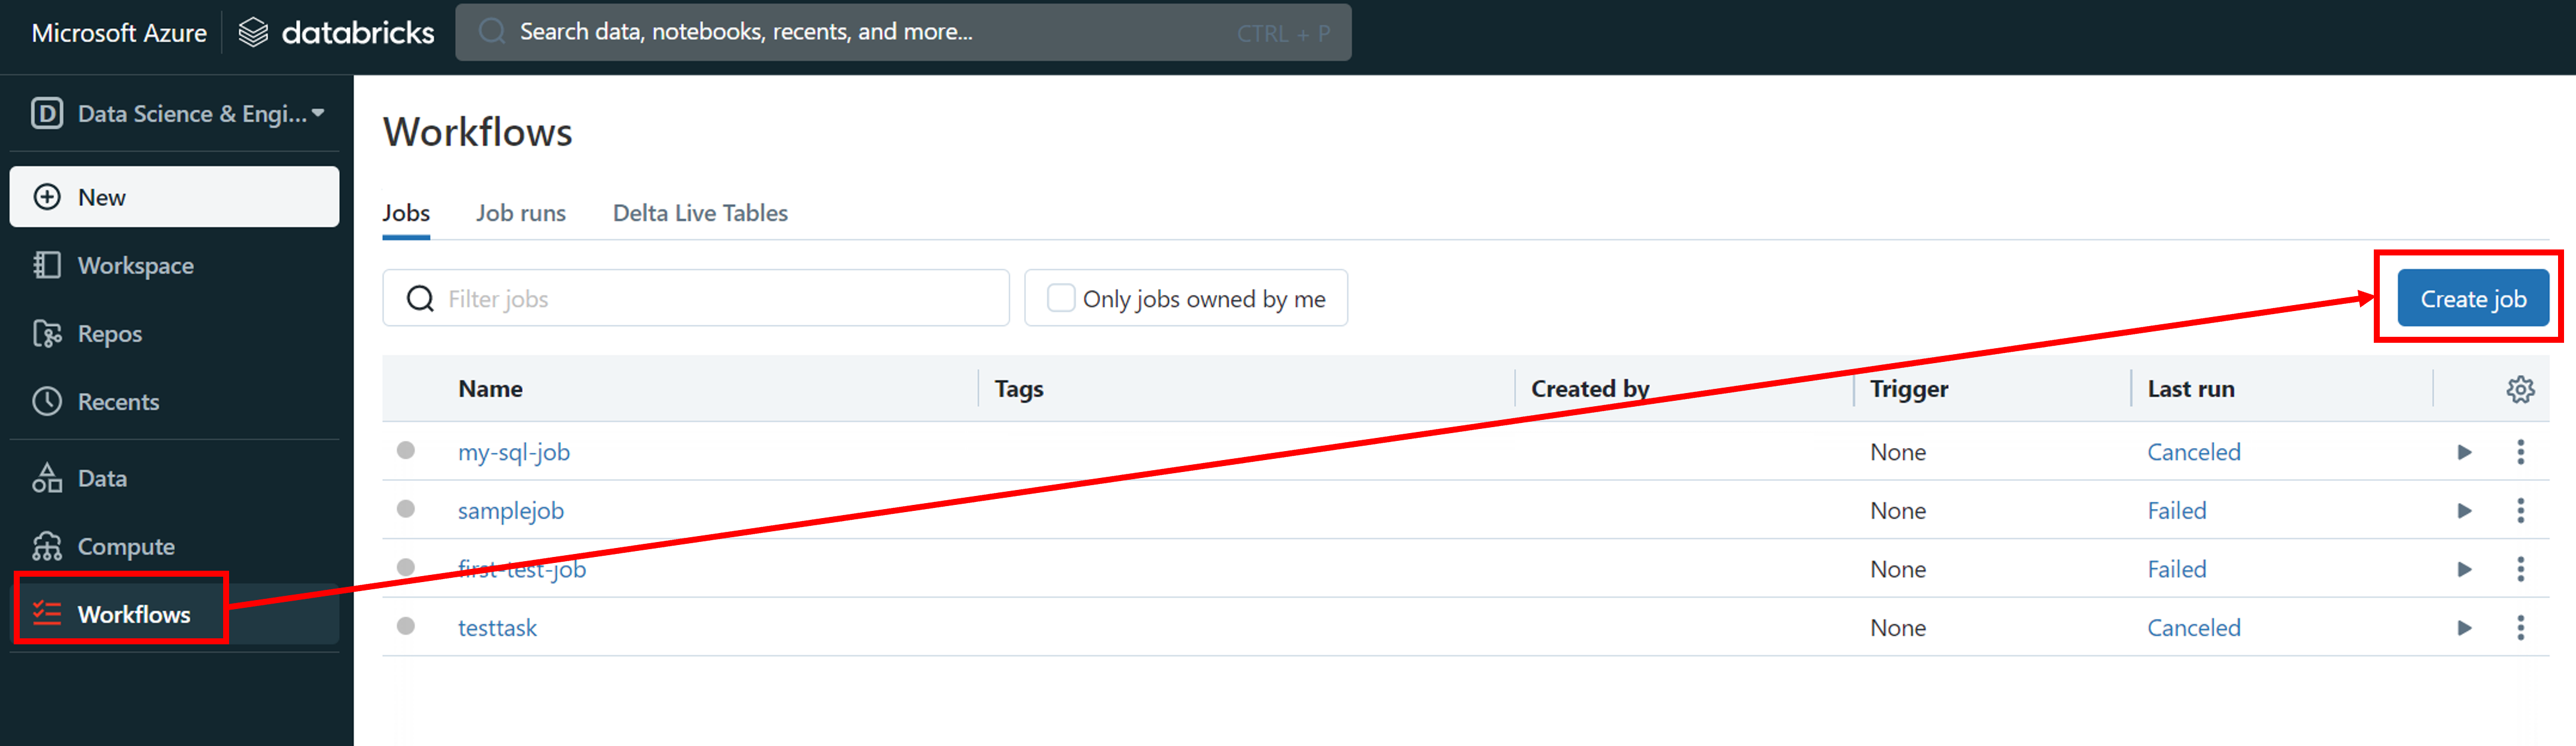The image size is (2576, 746).
Task: Open Recents clock icon in sidebar
Action: [46, 401]
